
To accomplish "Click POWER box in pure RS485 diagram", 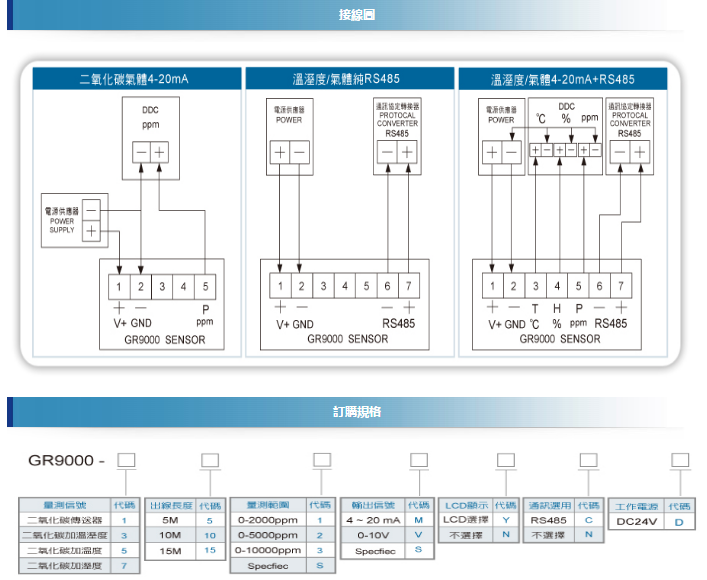I will coord(289,137).
